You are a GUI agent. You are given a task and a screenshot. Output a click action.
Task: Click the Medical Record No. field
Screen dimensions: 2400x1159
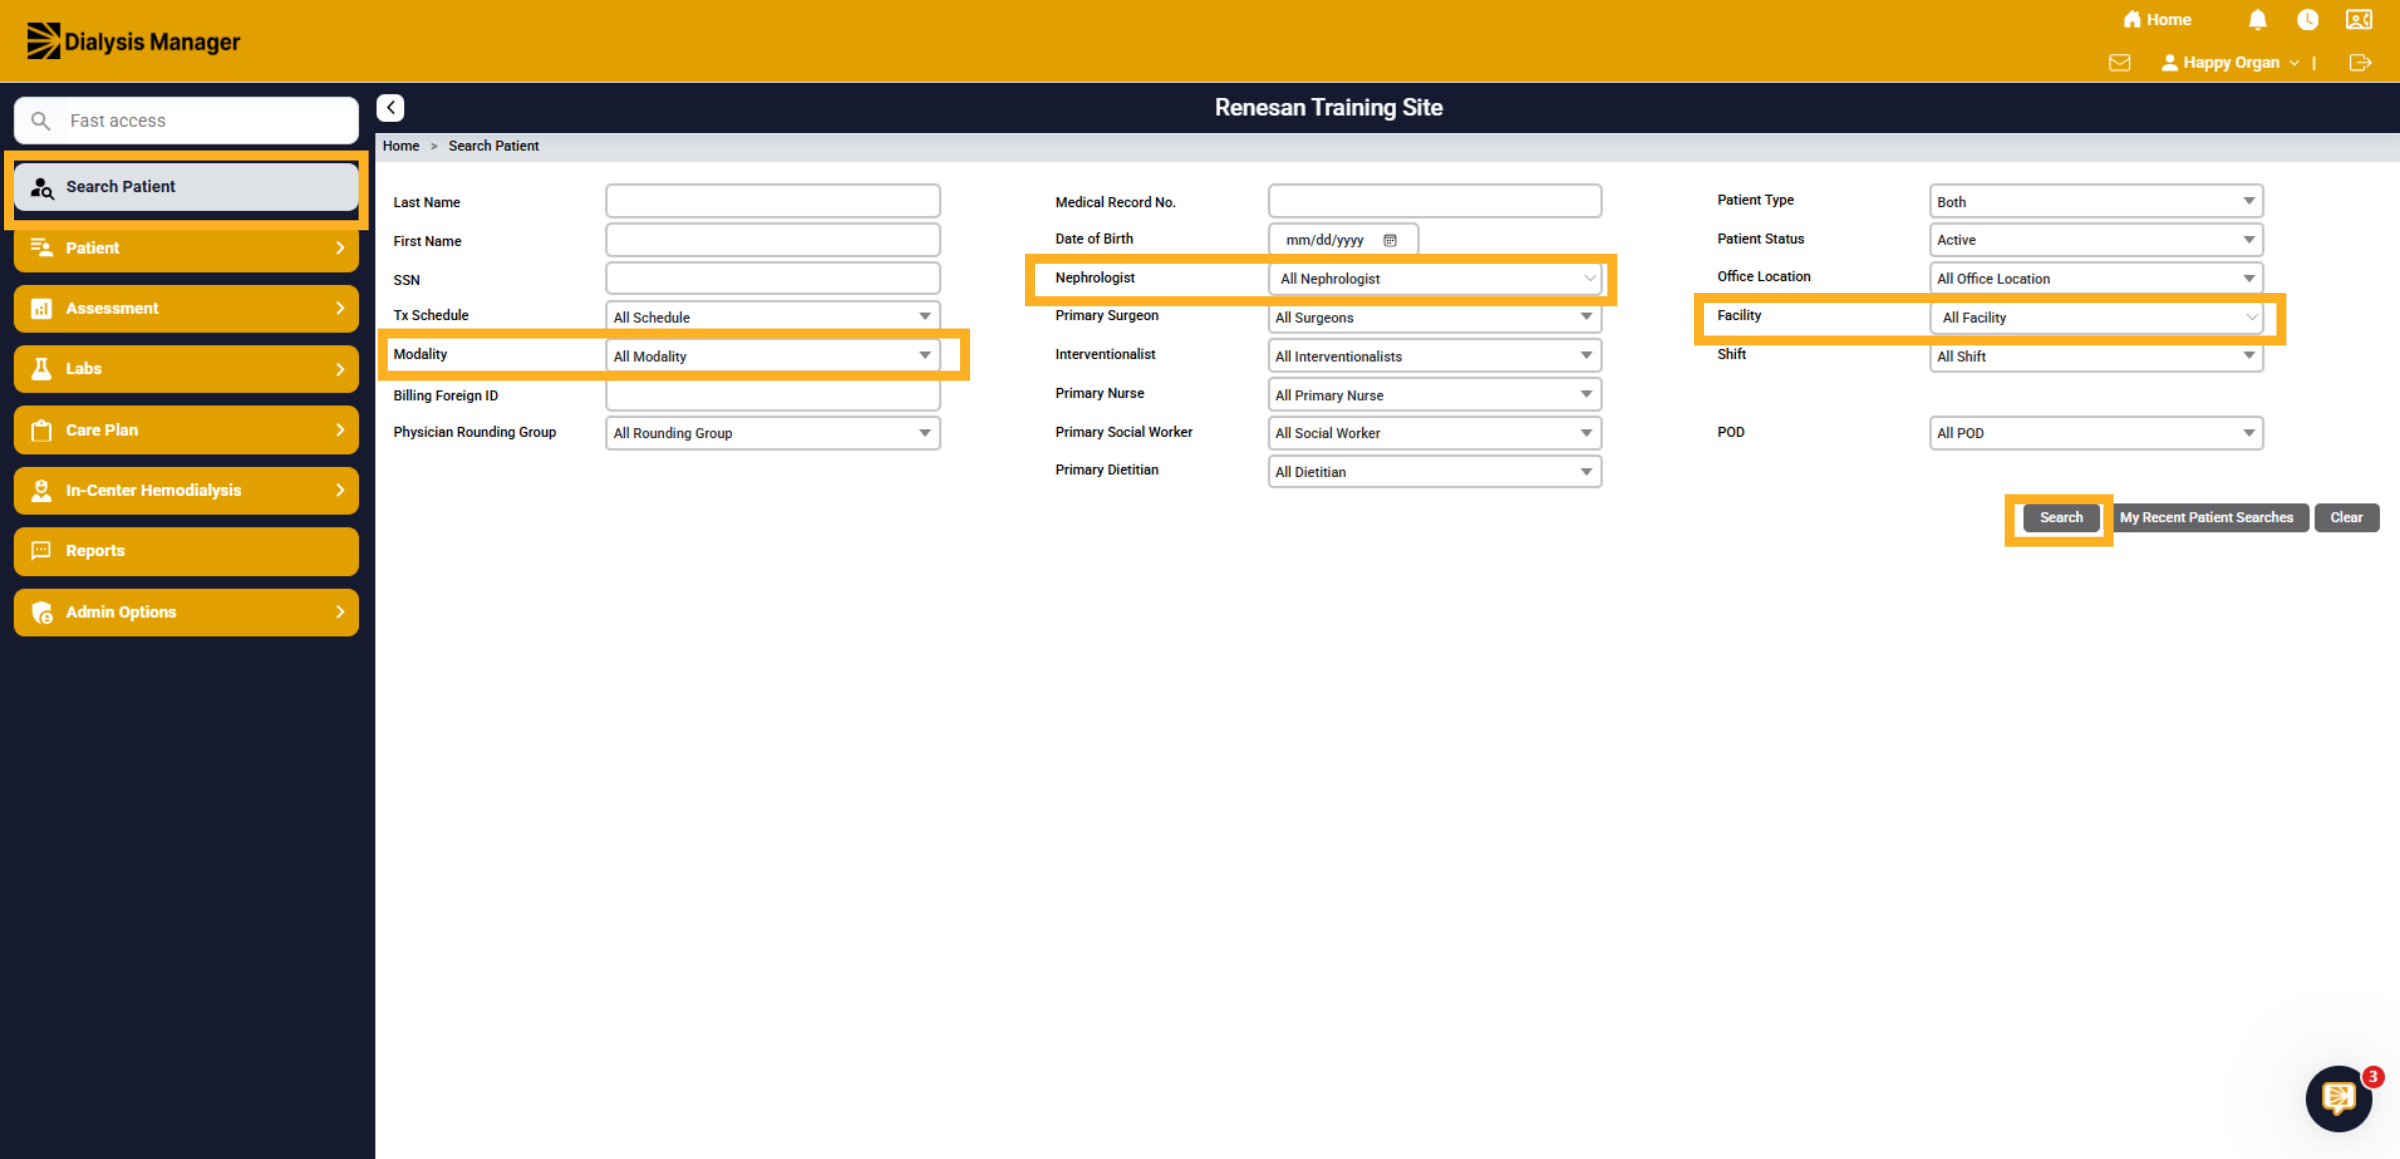[1435, 201]
